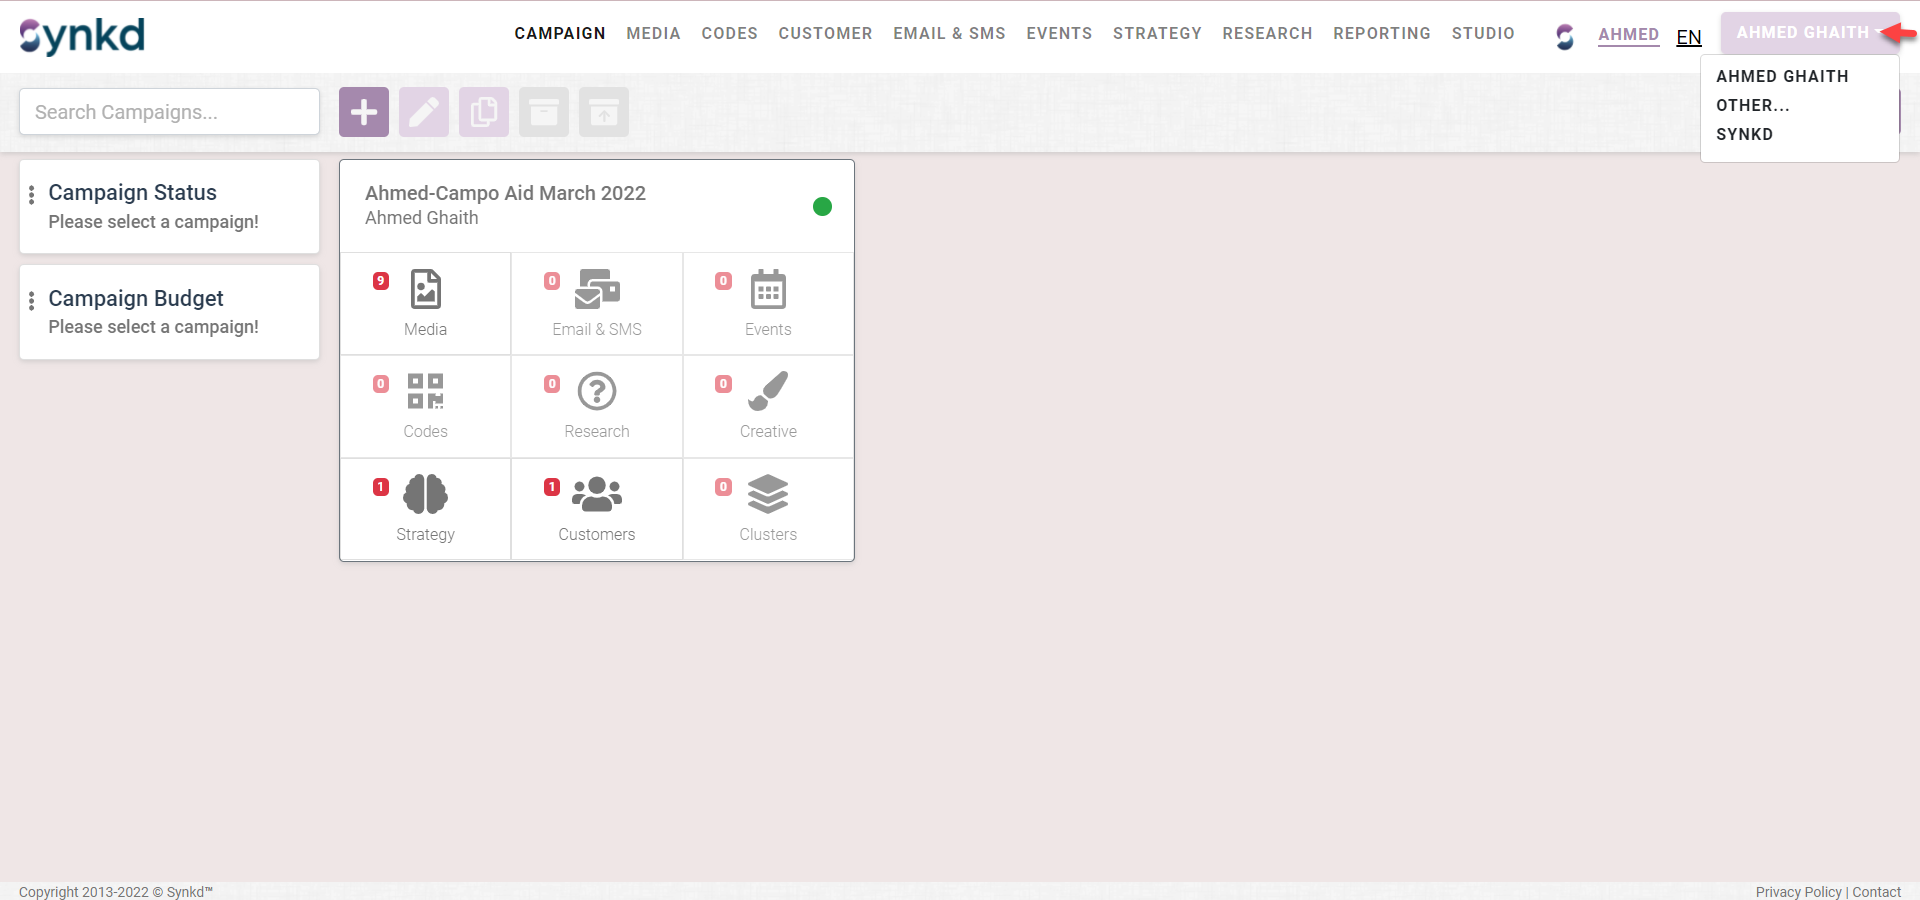Screen dimensions: 1920x900
Task: Click the add new campaign plus button
Action: pos(364,112)
